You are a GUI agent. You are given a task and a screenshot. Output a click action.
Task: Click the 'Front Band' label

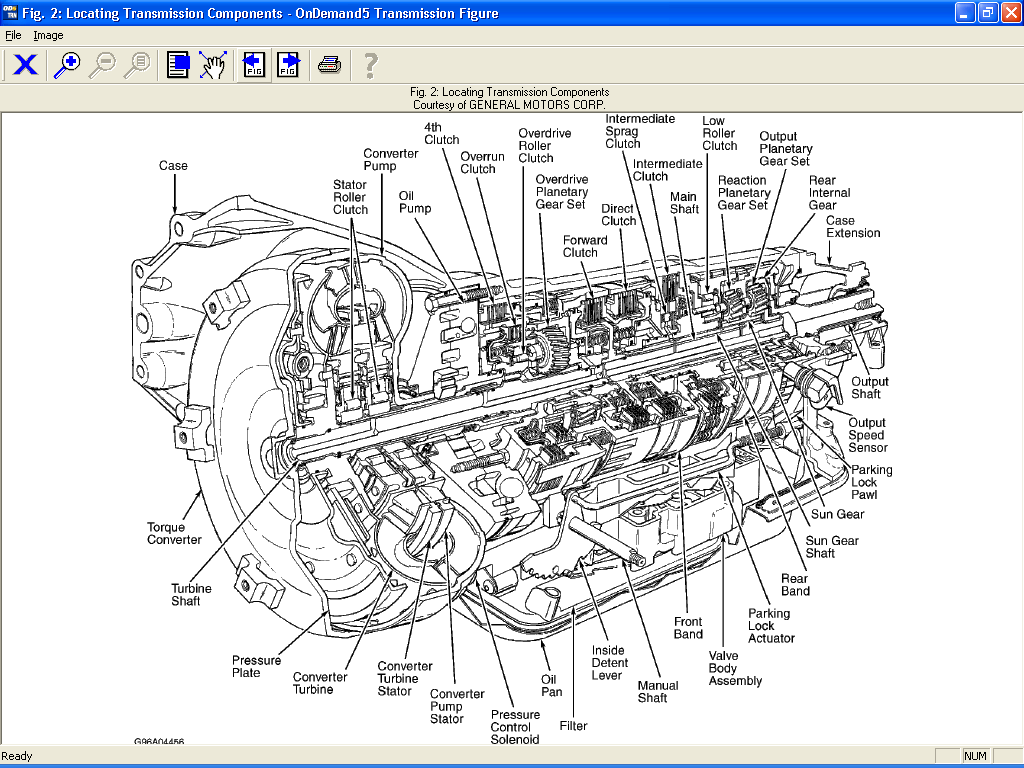point(688,628)
